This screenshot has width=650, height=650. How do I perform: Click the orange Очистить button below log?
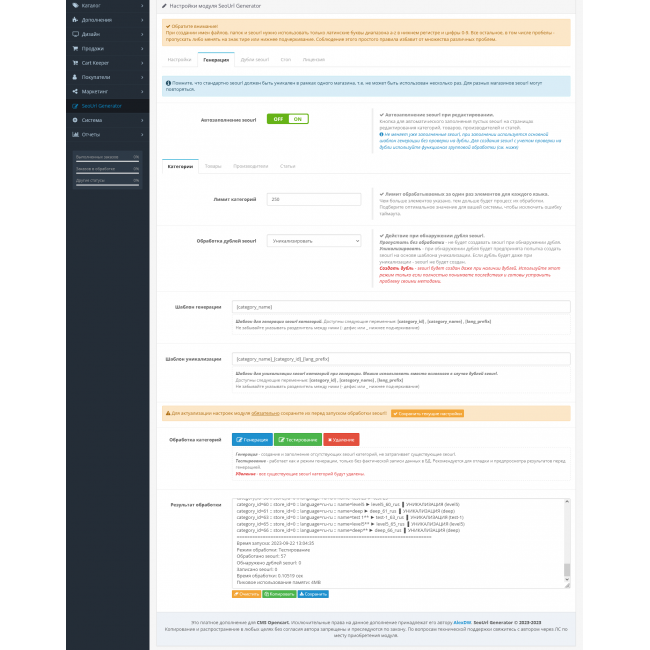click(247, 593)
